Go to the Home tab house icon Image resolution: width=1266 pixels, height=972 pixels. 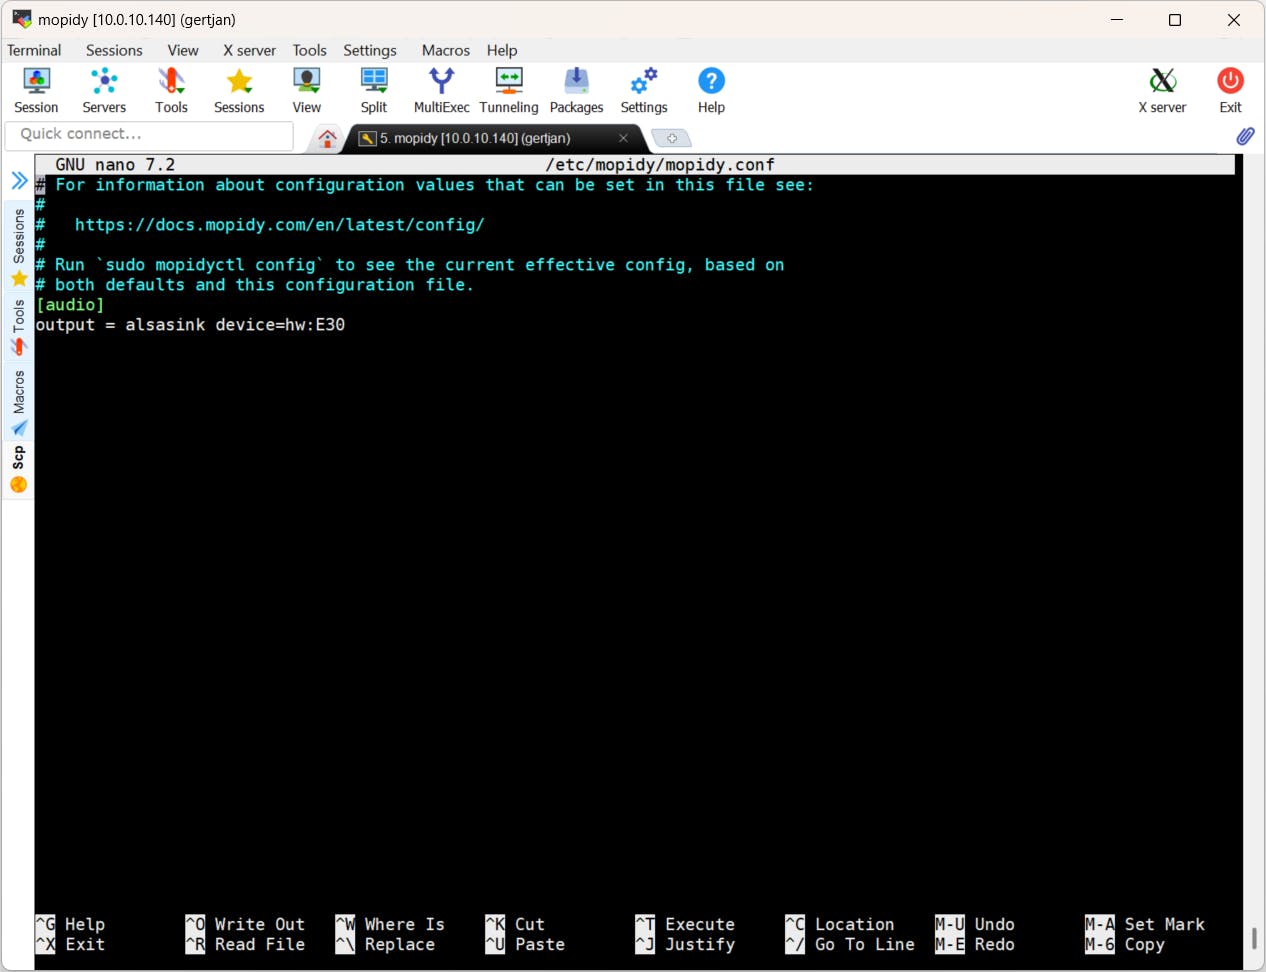coord(327,138)
